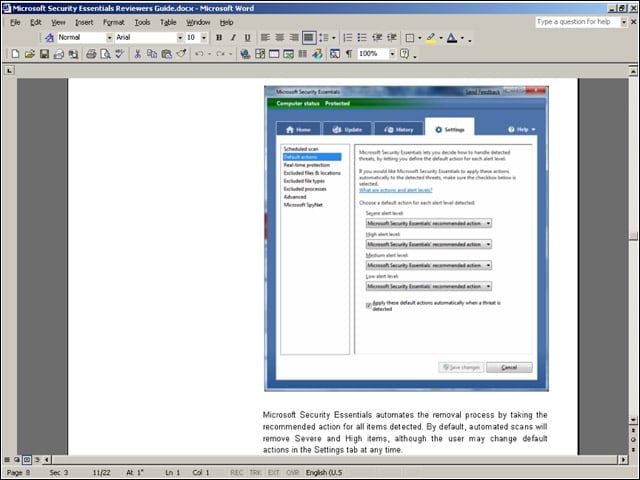Set Center alignment

(280, 38)
